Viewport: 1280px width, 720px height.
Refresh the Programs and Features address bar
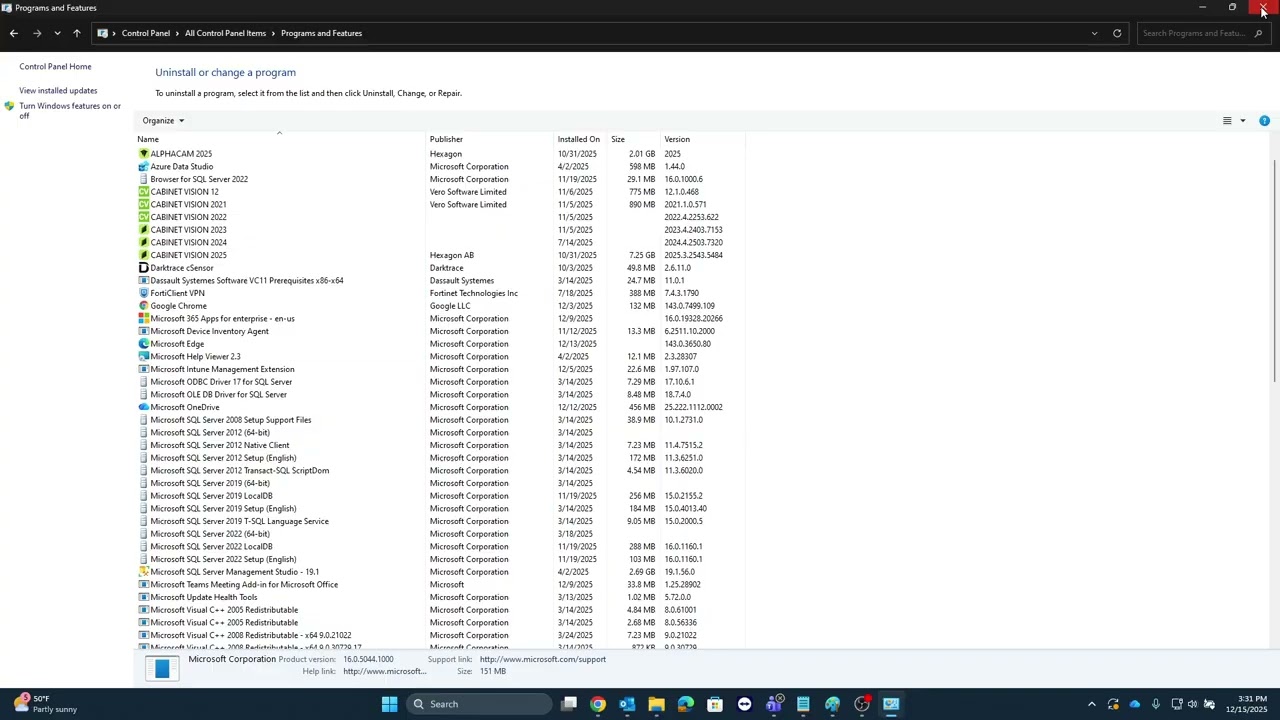click(x=1117, y=33)
